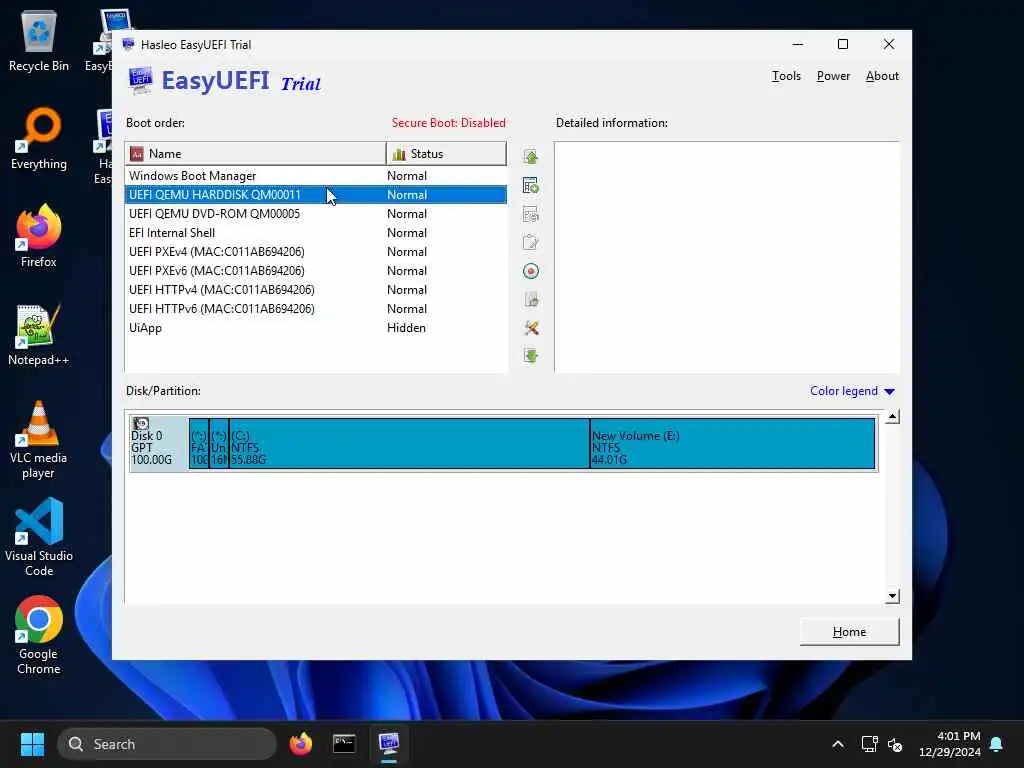This screenshot has height=768, width=1024.
Task: Open the Windows Start menu
Action: coord(32,744)
